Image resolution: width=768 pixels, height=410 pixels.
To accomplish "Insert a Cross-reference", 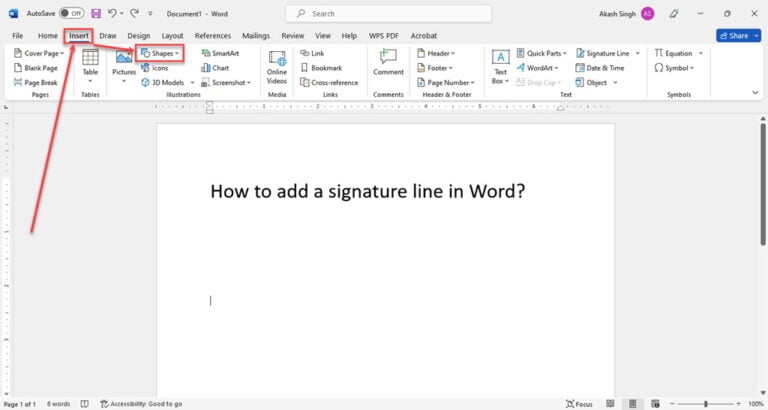I will [329, 82].
